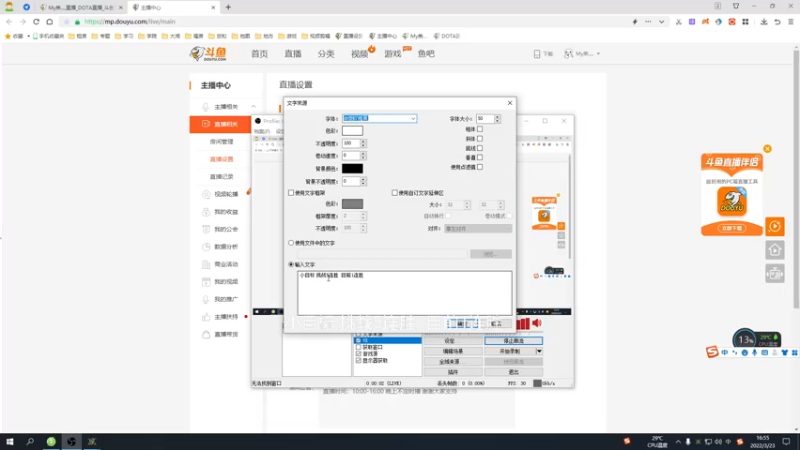Enable the bold checkbox
The image size is (800, 450).
pos(480,129)
